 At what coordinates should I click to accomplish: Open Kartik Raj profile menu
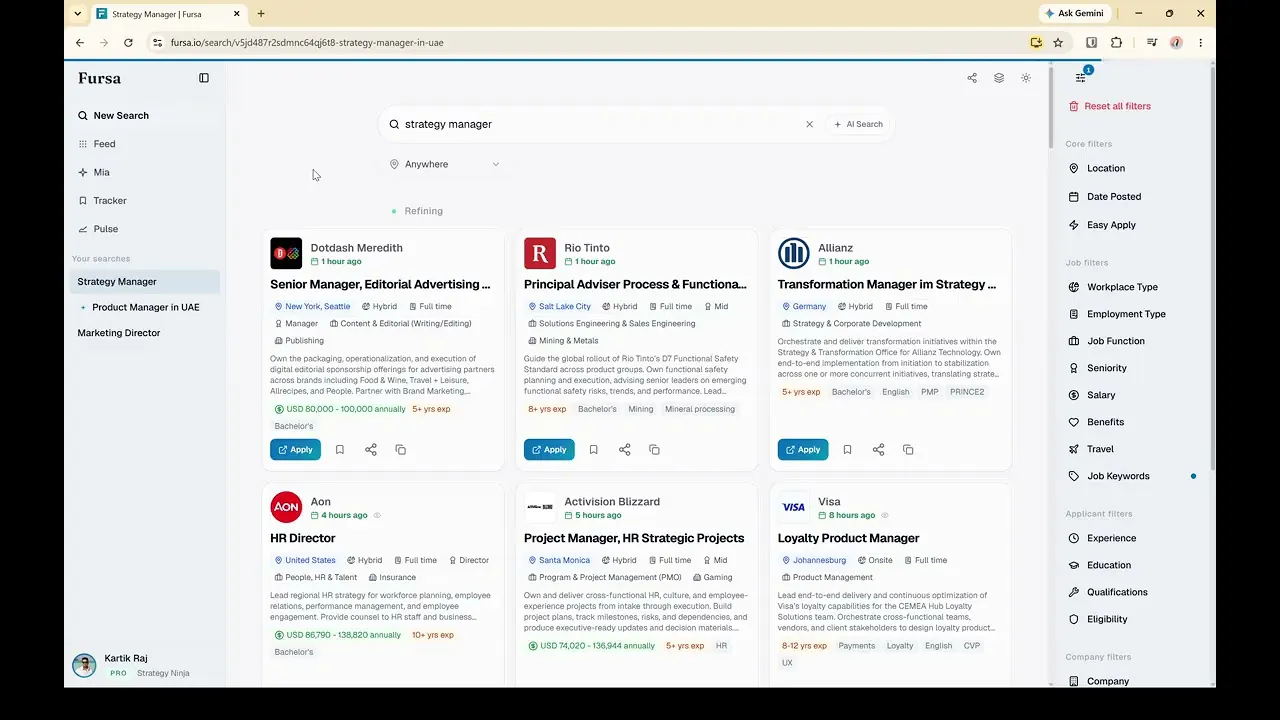146,666
